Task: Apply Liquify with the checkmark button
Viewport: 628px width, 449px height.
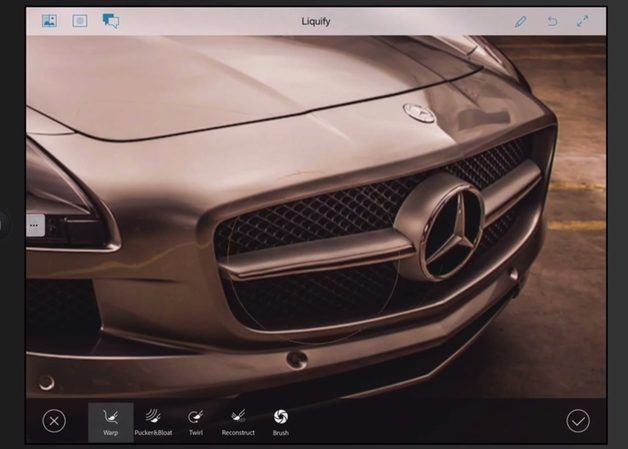Action: [x=578, y=421]
